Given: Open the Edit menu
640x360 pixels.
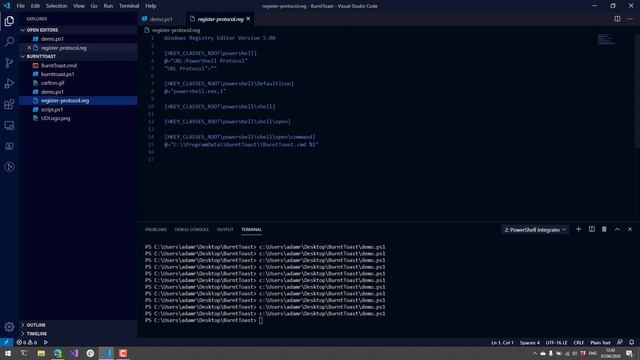Looking at the screenshot, I should (x=35, y=6).
